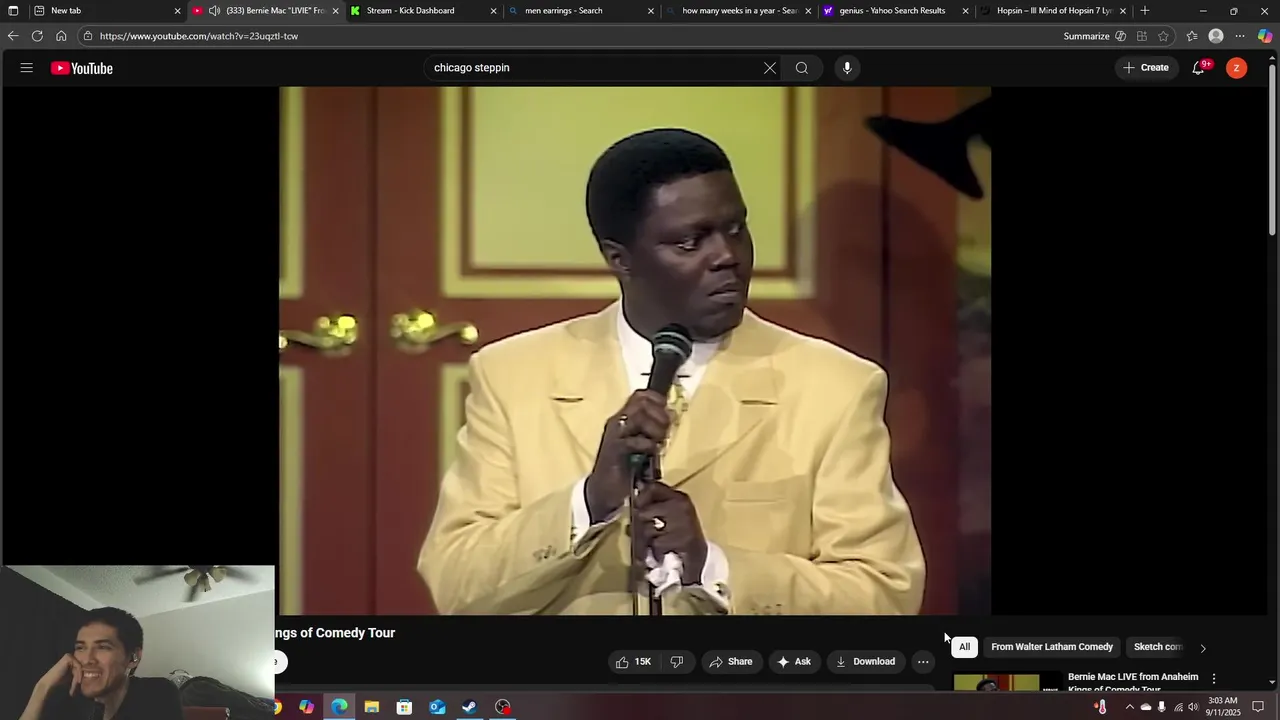Open Microsoft Edge in taskbar
This screenshot has height=720, width=1280.
tap(339, 707)
